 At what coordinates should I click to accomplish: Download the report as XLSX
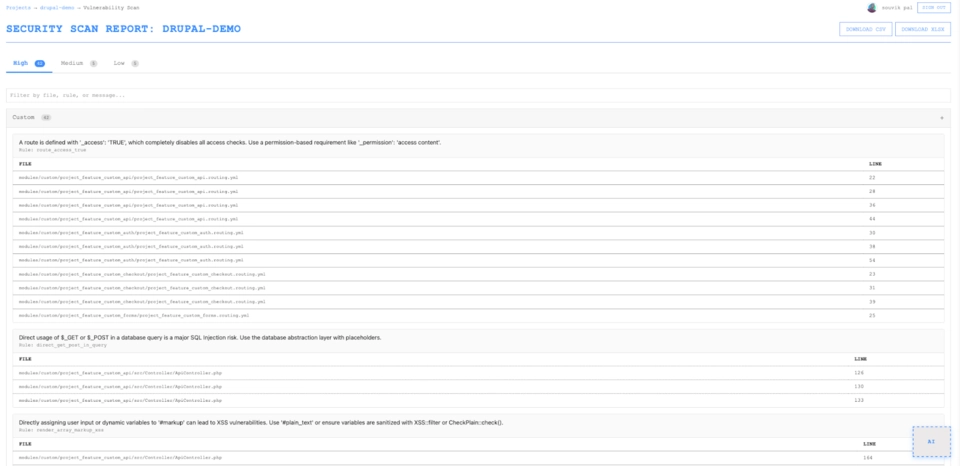coord(923,29)
